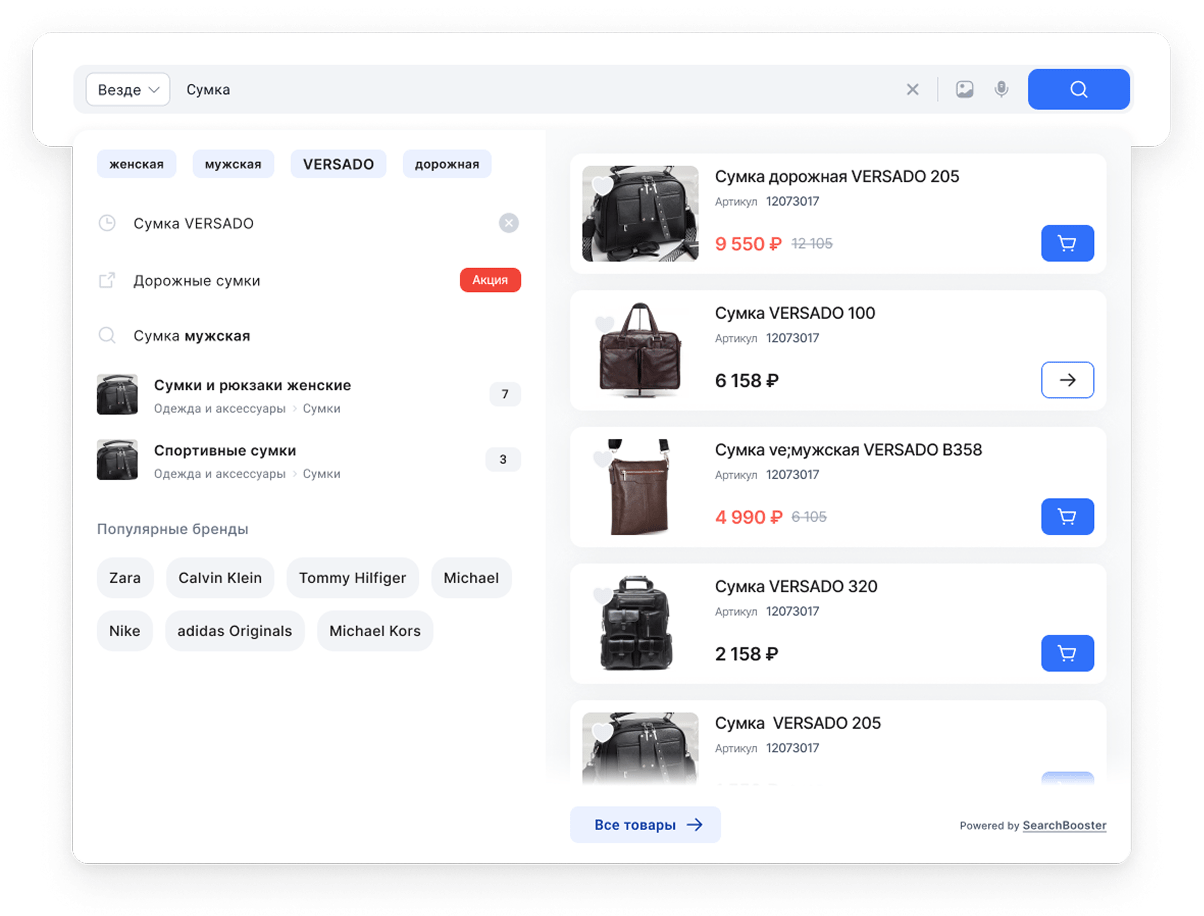Click the 'Акция' promo badge

pos(490,280)
